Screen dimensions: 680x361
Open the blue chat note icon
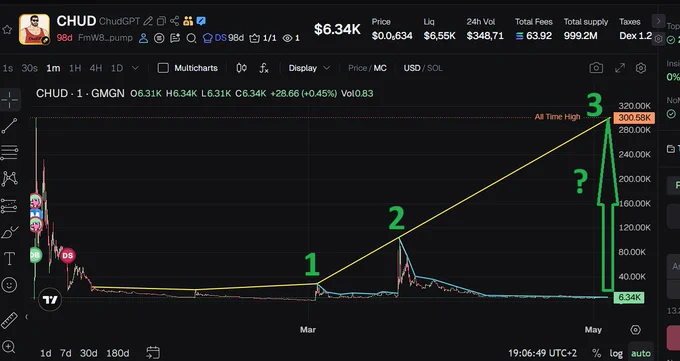[201, 21]
